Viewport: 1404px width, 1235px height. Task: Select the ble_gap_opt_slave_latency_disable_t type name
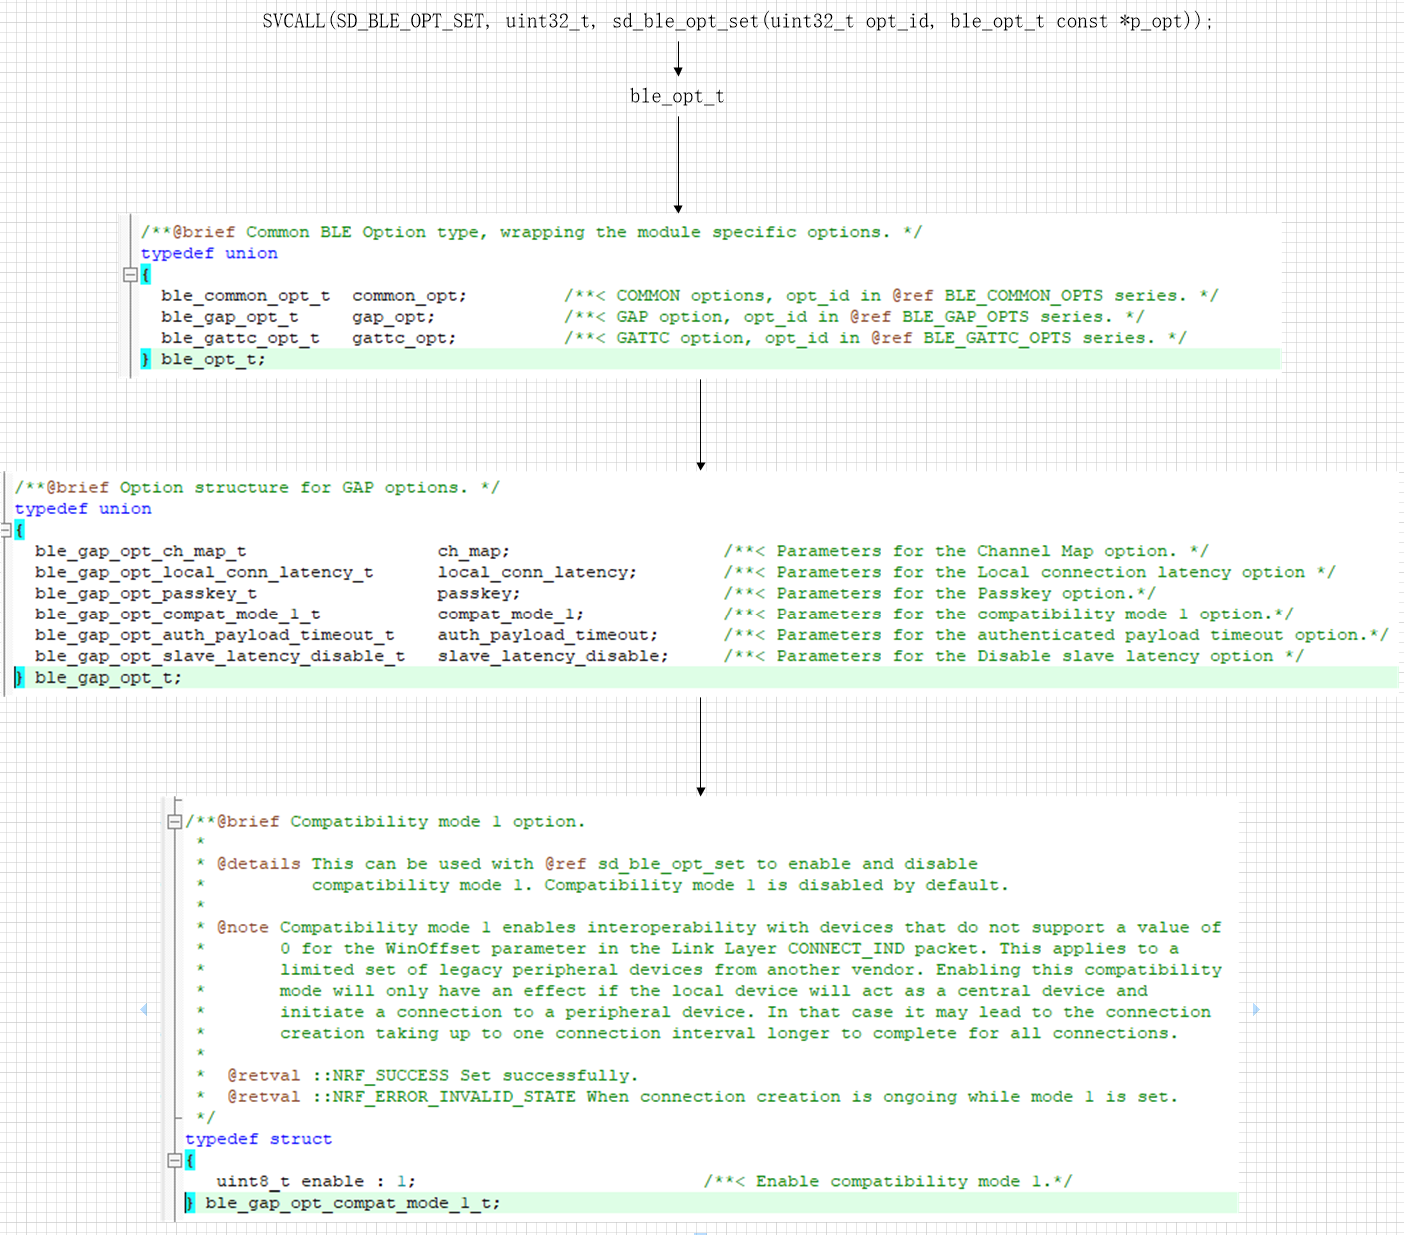[220, 657]
